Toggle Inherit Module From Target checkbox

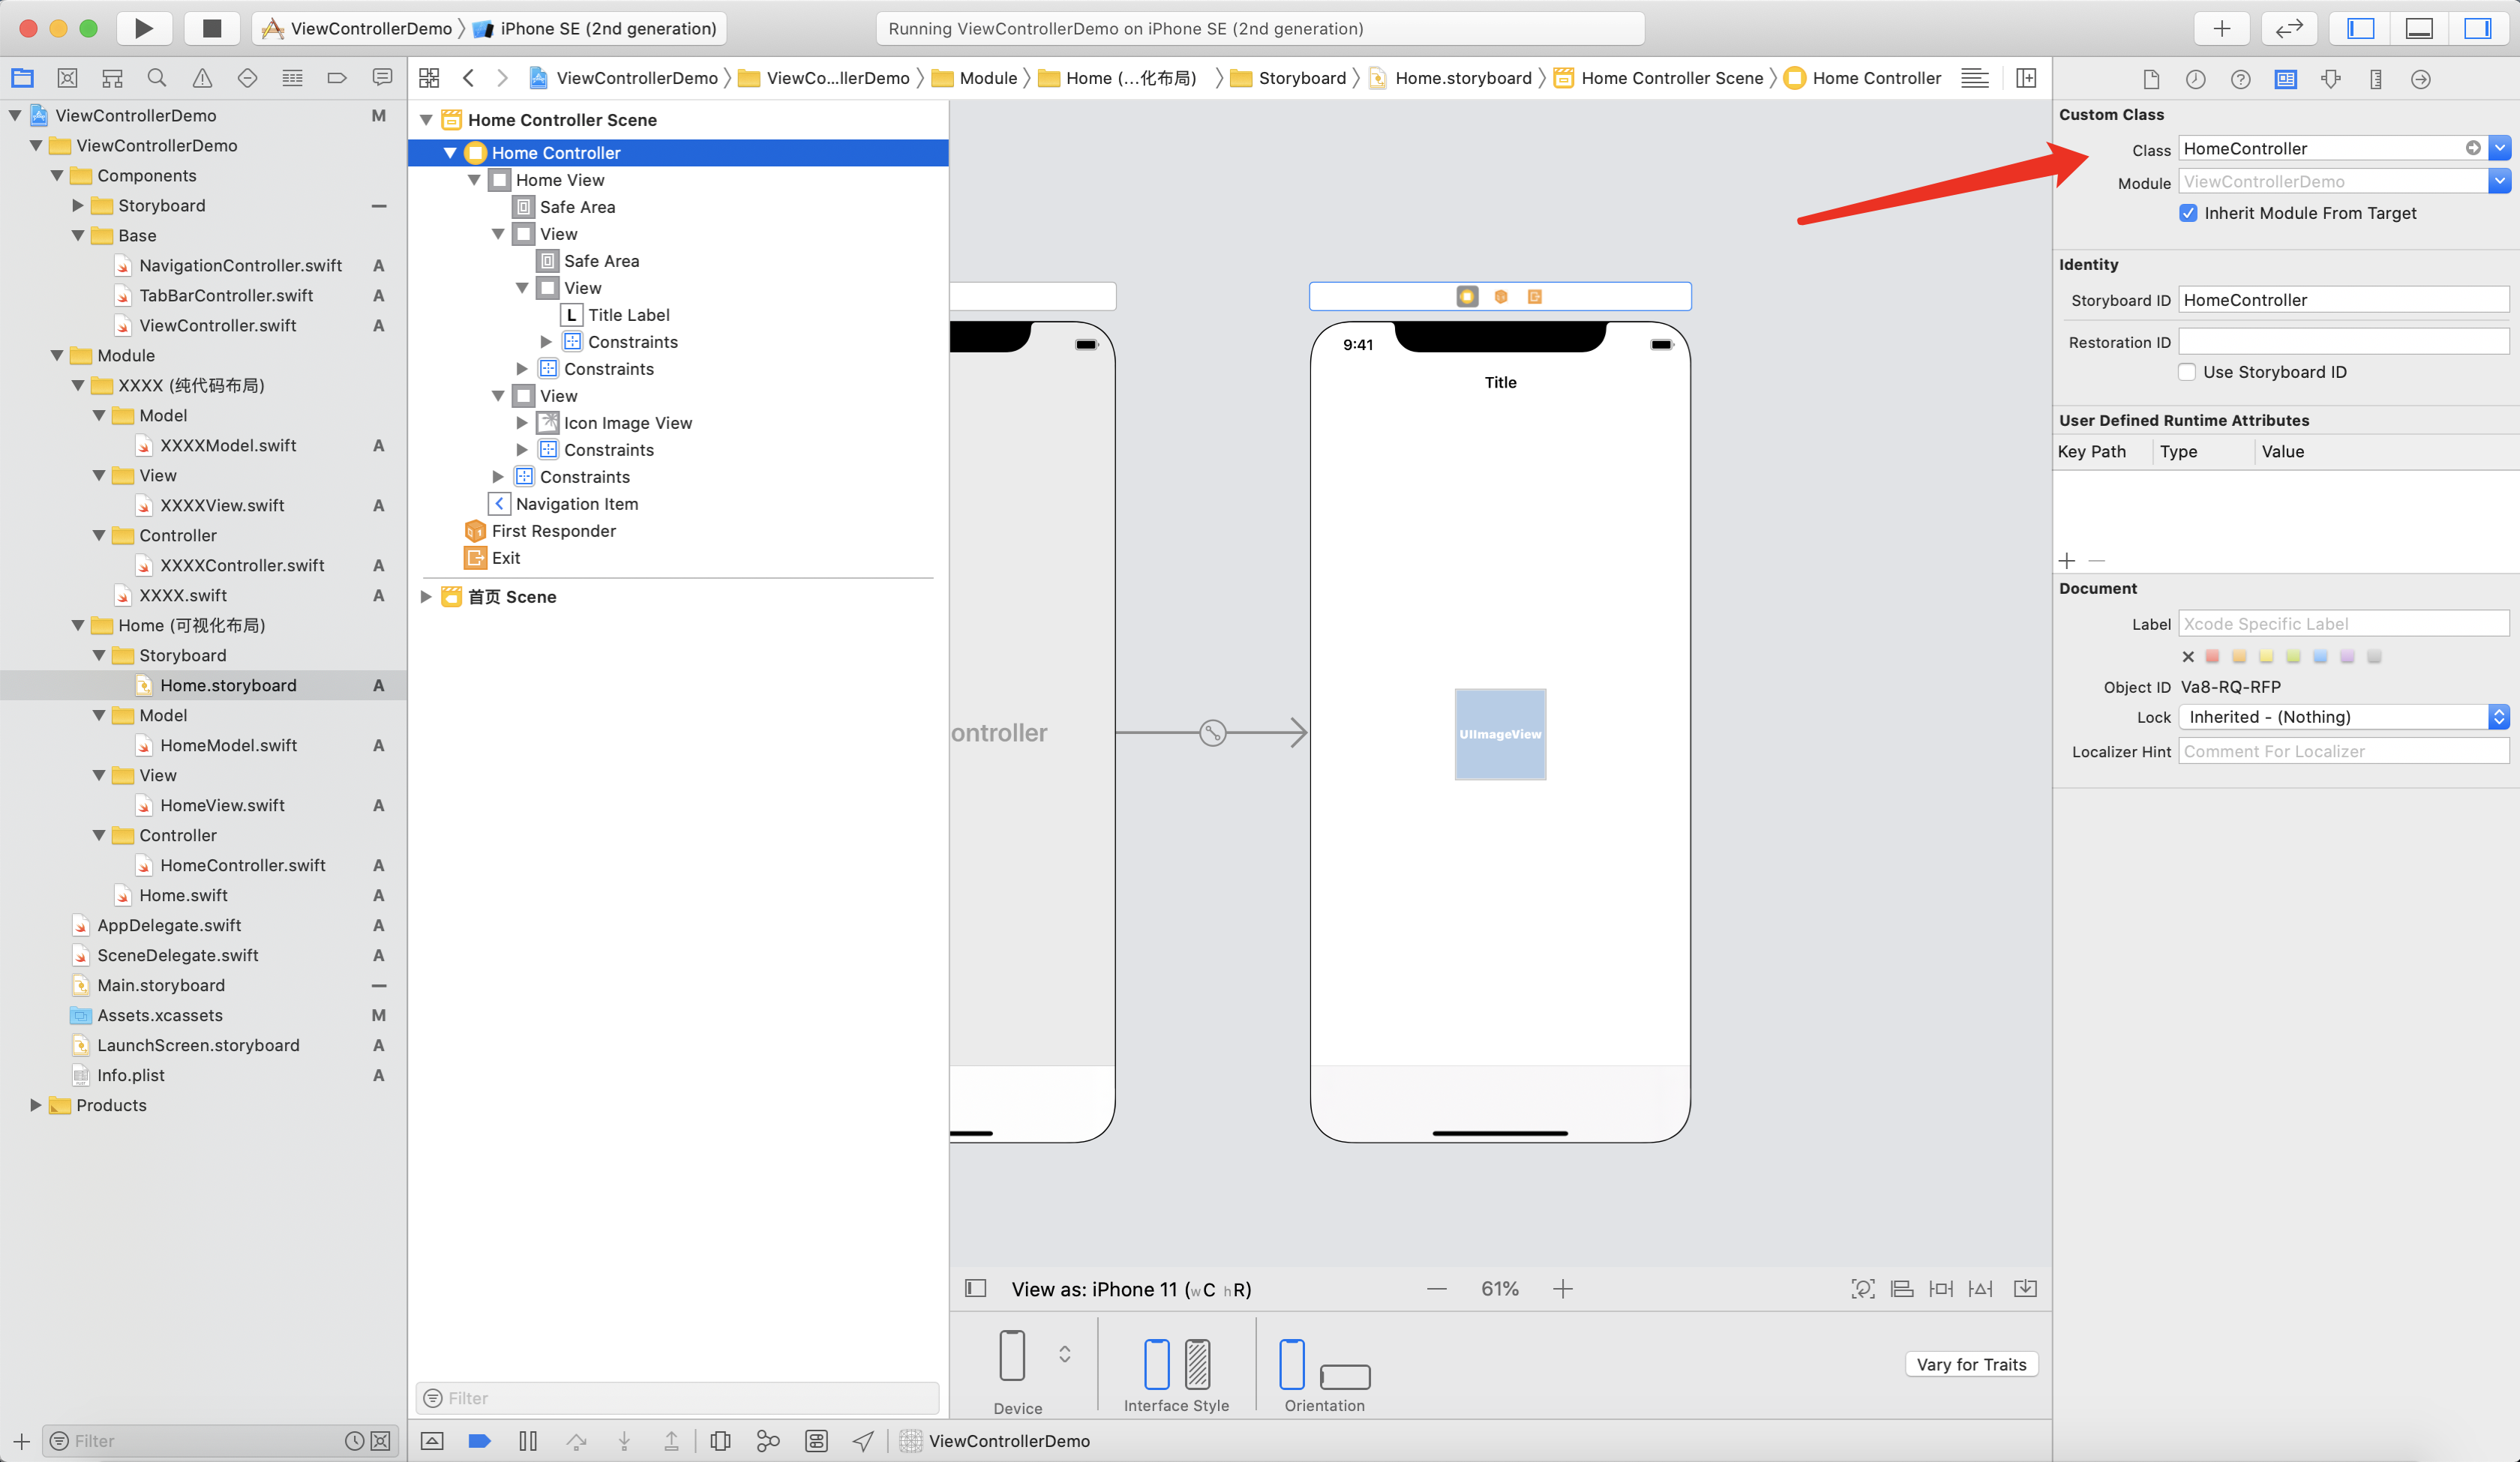tap(2188, 212)
